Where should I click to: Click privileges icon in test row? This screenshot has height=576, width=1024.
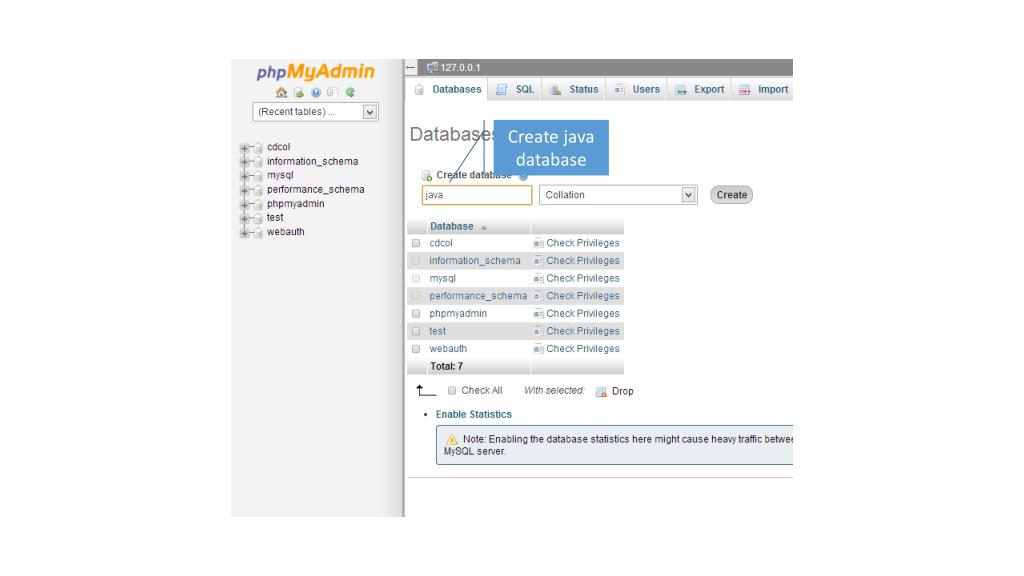pyautogui.click(x=538, y=331)
